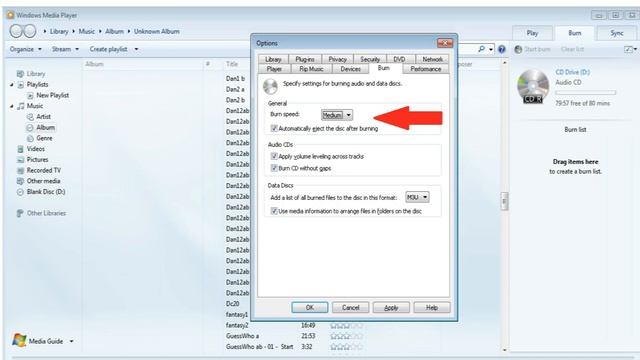Viewport: 640px width, 360px height.
Task: Toggle Apply volume leveling across tracks
Action: 274,156
